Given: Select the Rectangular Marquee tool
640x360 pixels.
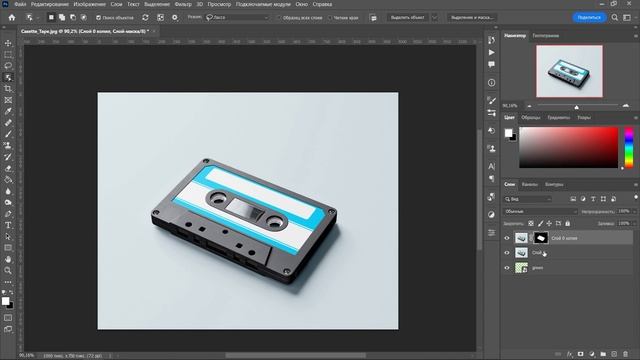Looking at the screenshot, I should pyautogui.click(x=8, y=54).
